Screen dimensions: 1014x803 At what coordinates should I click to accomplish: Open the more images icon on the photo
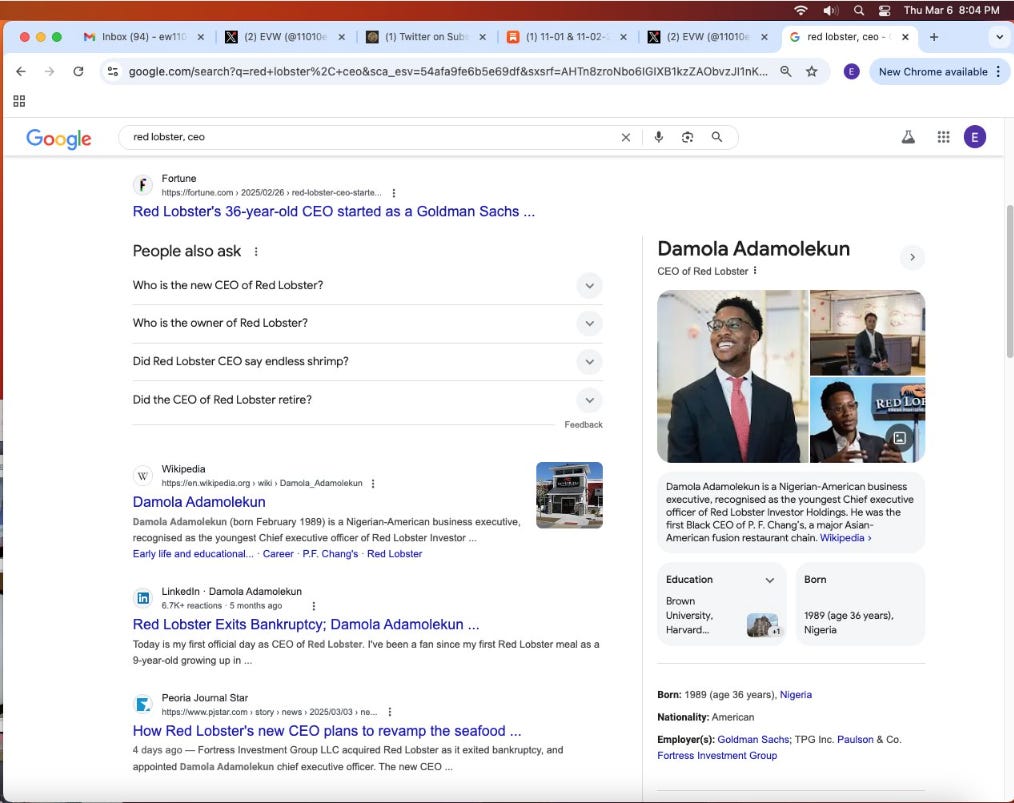[900, 438]
